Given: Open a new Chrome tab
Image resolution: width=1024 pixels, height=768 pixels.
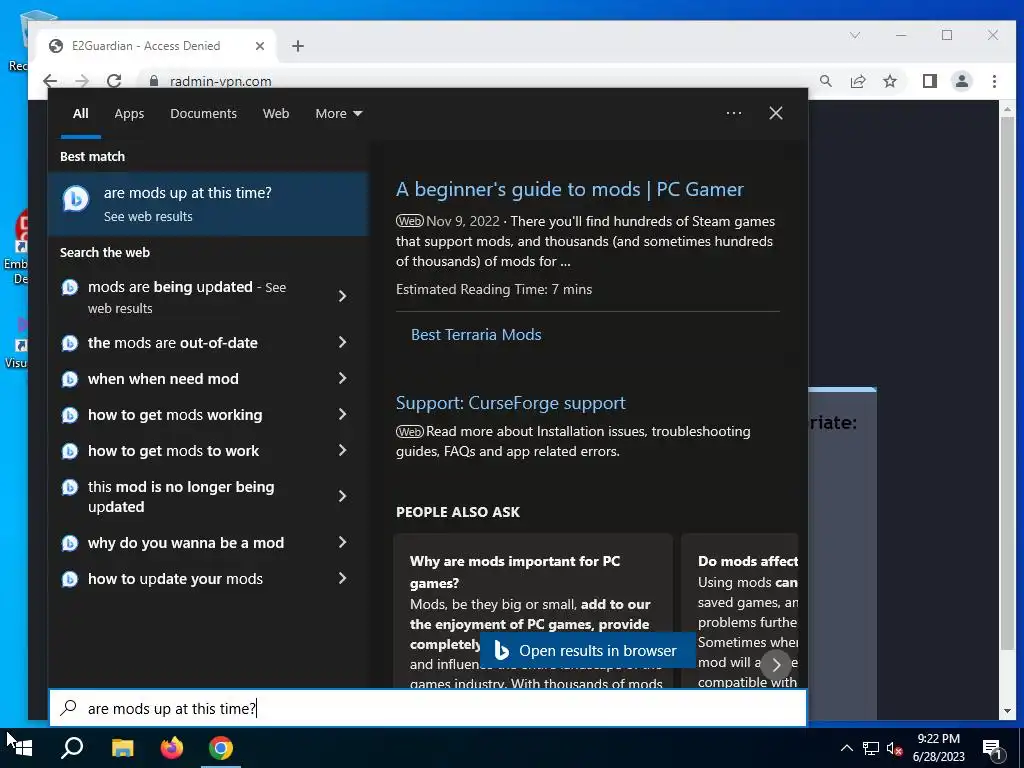Looking at the screenshot, I should [298, 46].
